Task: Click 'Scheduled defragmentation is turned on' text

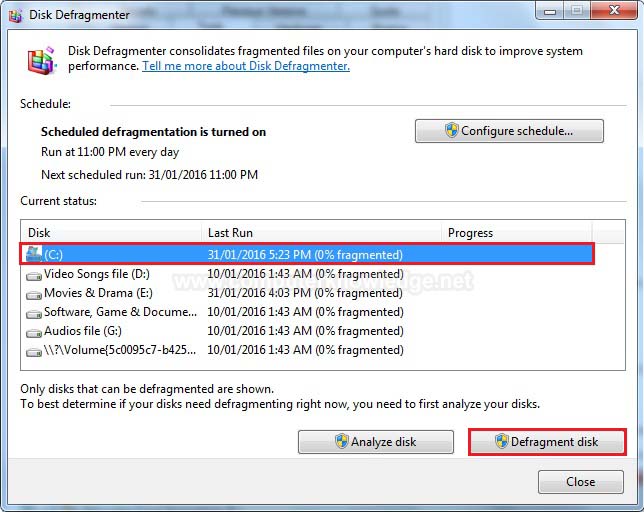Action: click(x=153, y=132)
